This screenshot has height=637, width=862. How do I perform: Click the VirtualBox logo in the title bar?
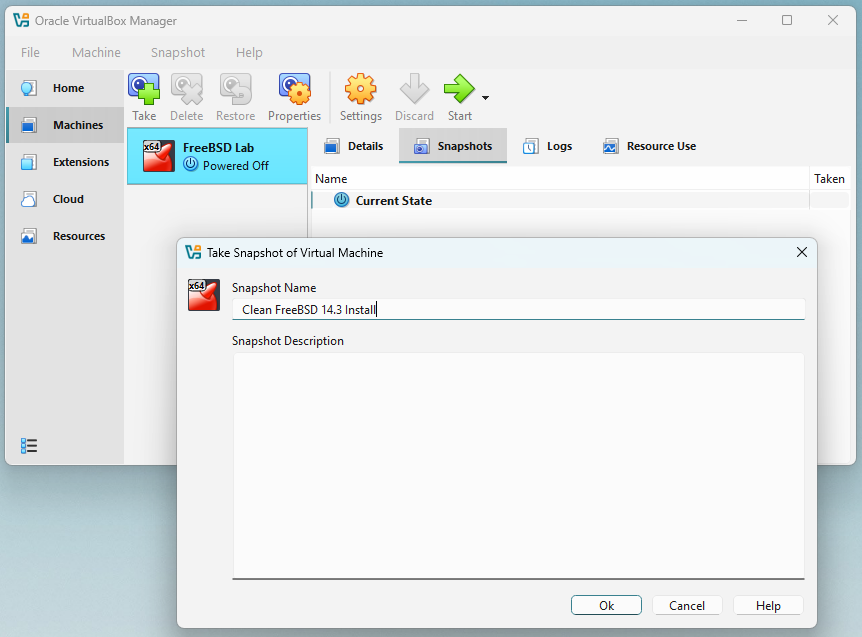(x=21, y=20)
